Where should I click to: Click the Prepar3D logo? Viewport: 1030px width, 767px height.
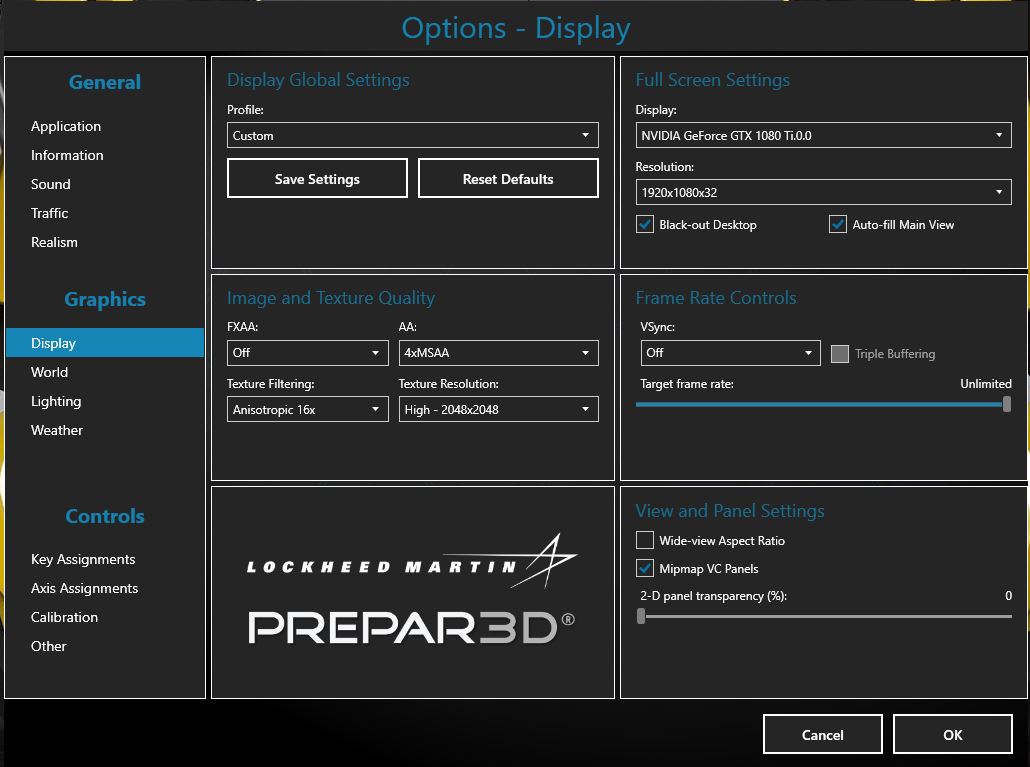click(x=411, y=628)
